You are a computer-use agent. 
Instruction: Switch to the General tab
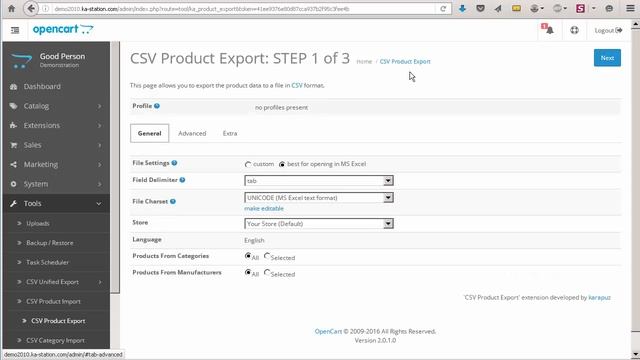[149, 133]
